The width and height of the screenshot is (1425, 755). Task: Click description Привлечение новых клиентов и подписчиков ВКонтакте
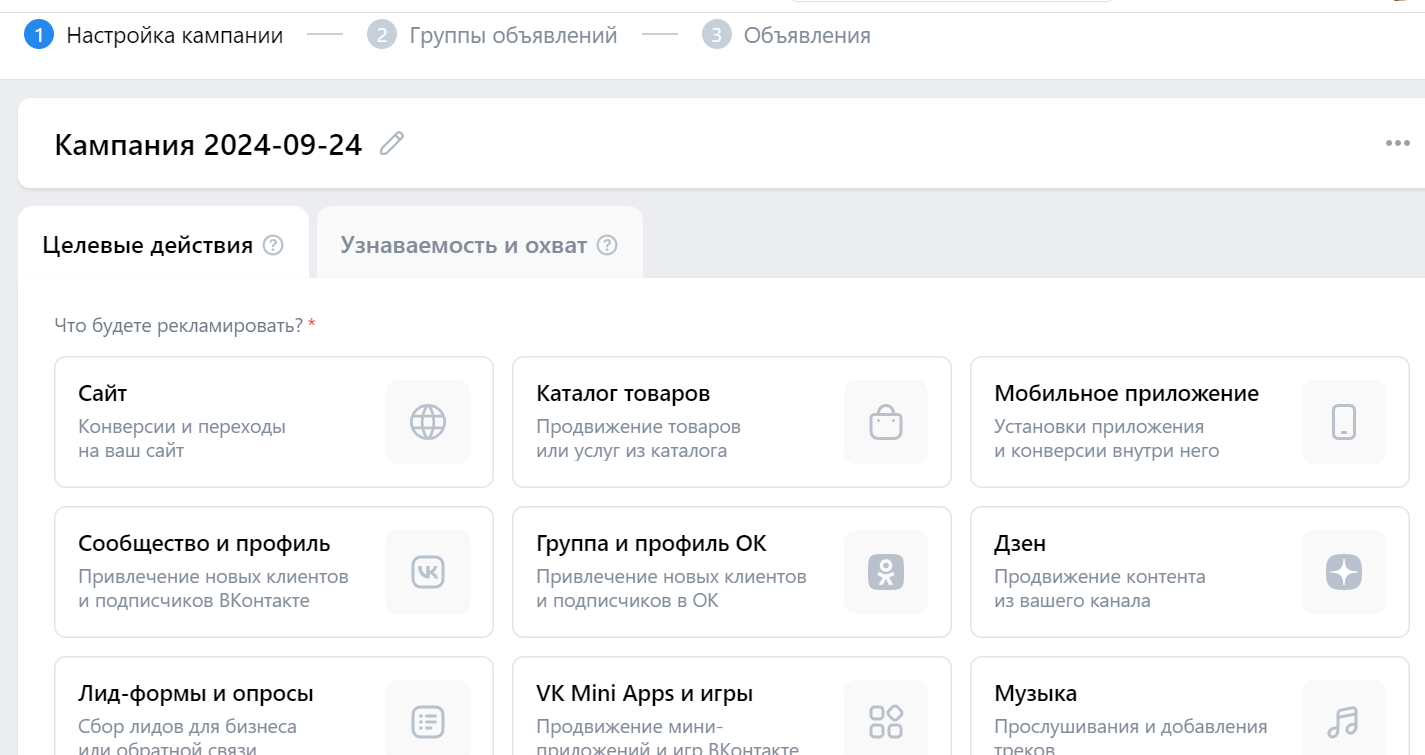(x=213, y=589)
